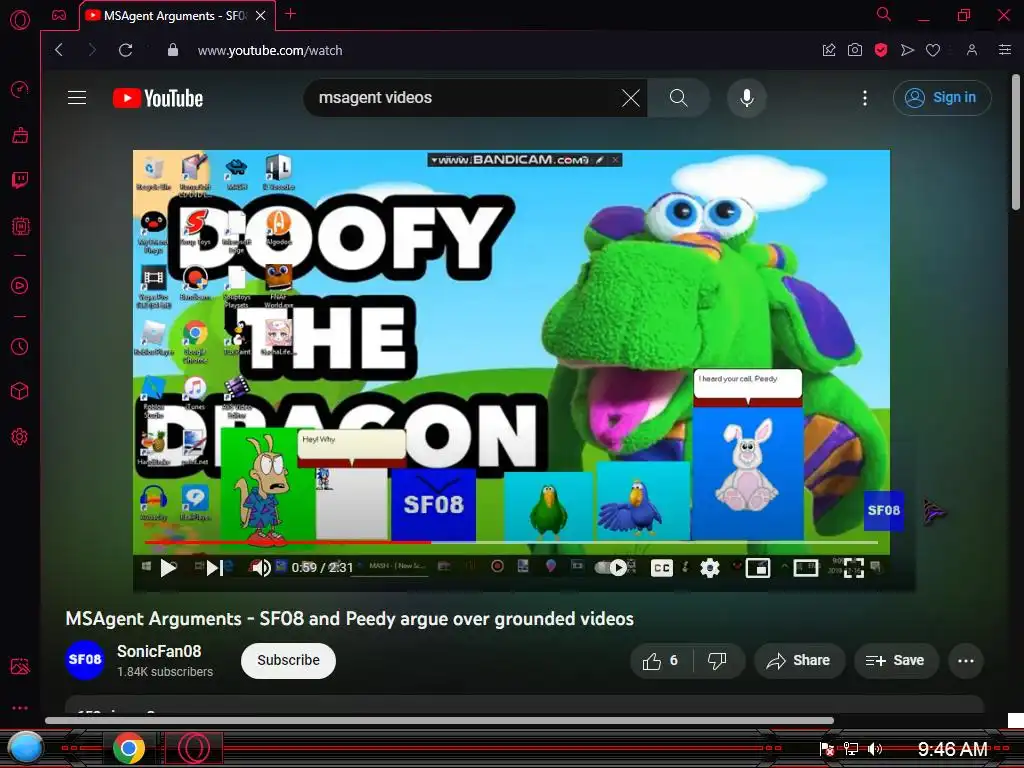This screenshot has width=1024, height=768.
Task: Search open tabs magnifier icon
Action: [x=884, y=14]
